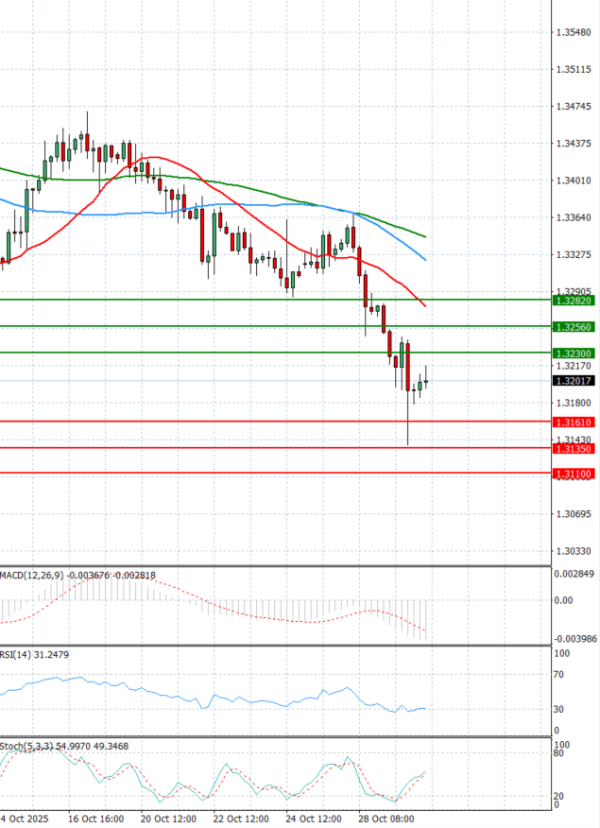Click the 1.35480 price scale label
Image resolution: width=600 pixels, height=828 pixels.
572,32
